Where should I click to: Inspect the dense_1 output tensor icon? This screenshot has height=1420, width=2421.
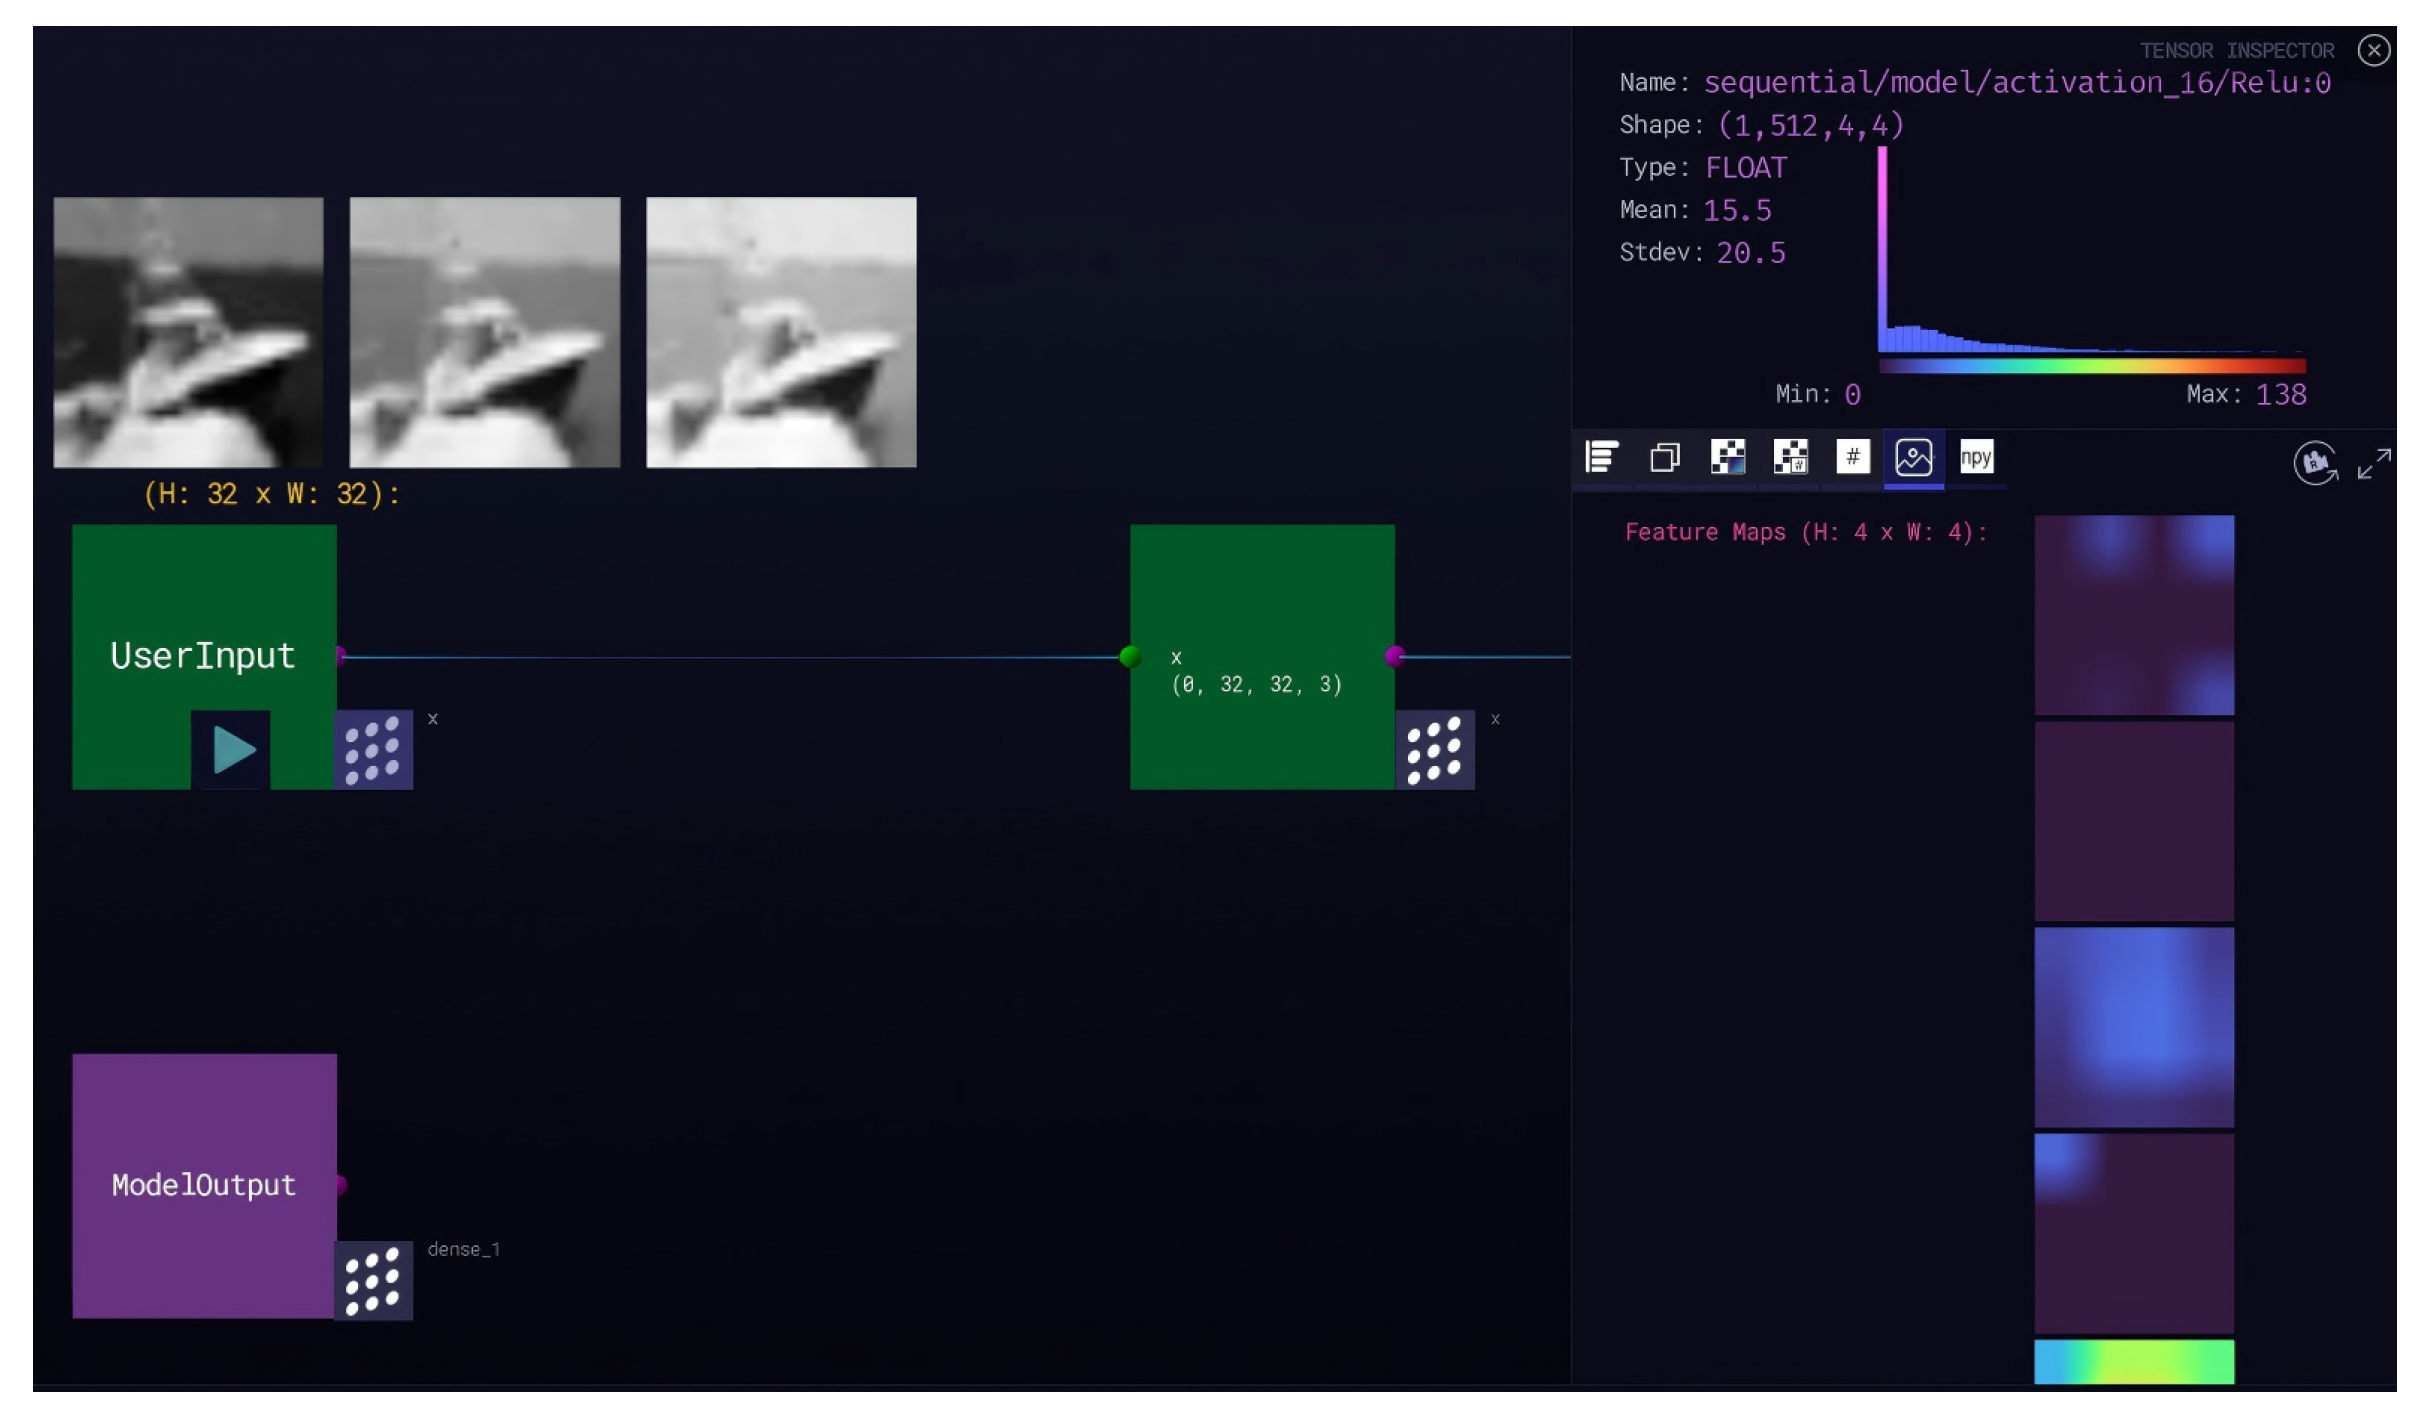coord(373,1281)
